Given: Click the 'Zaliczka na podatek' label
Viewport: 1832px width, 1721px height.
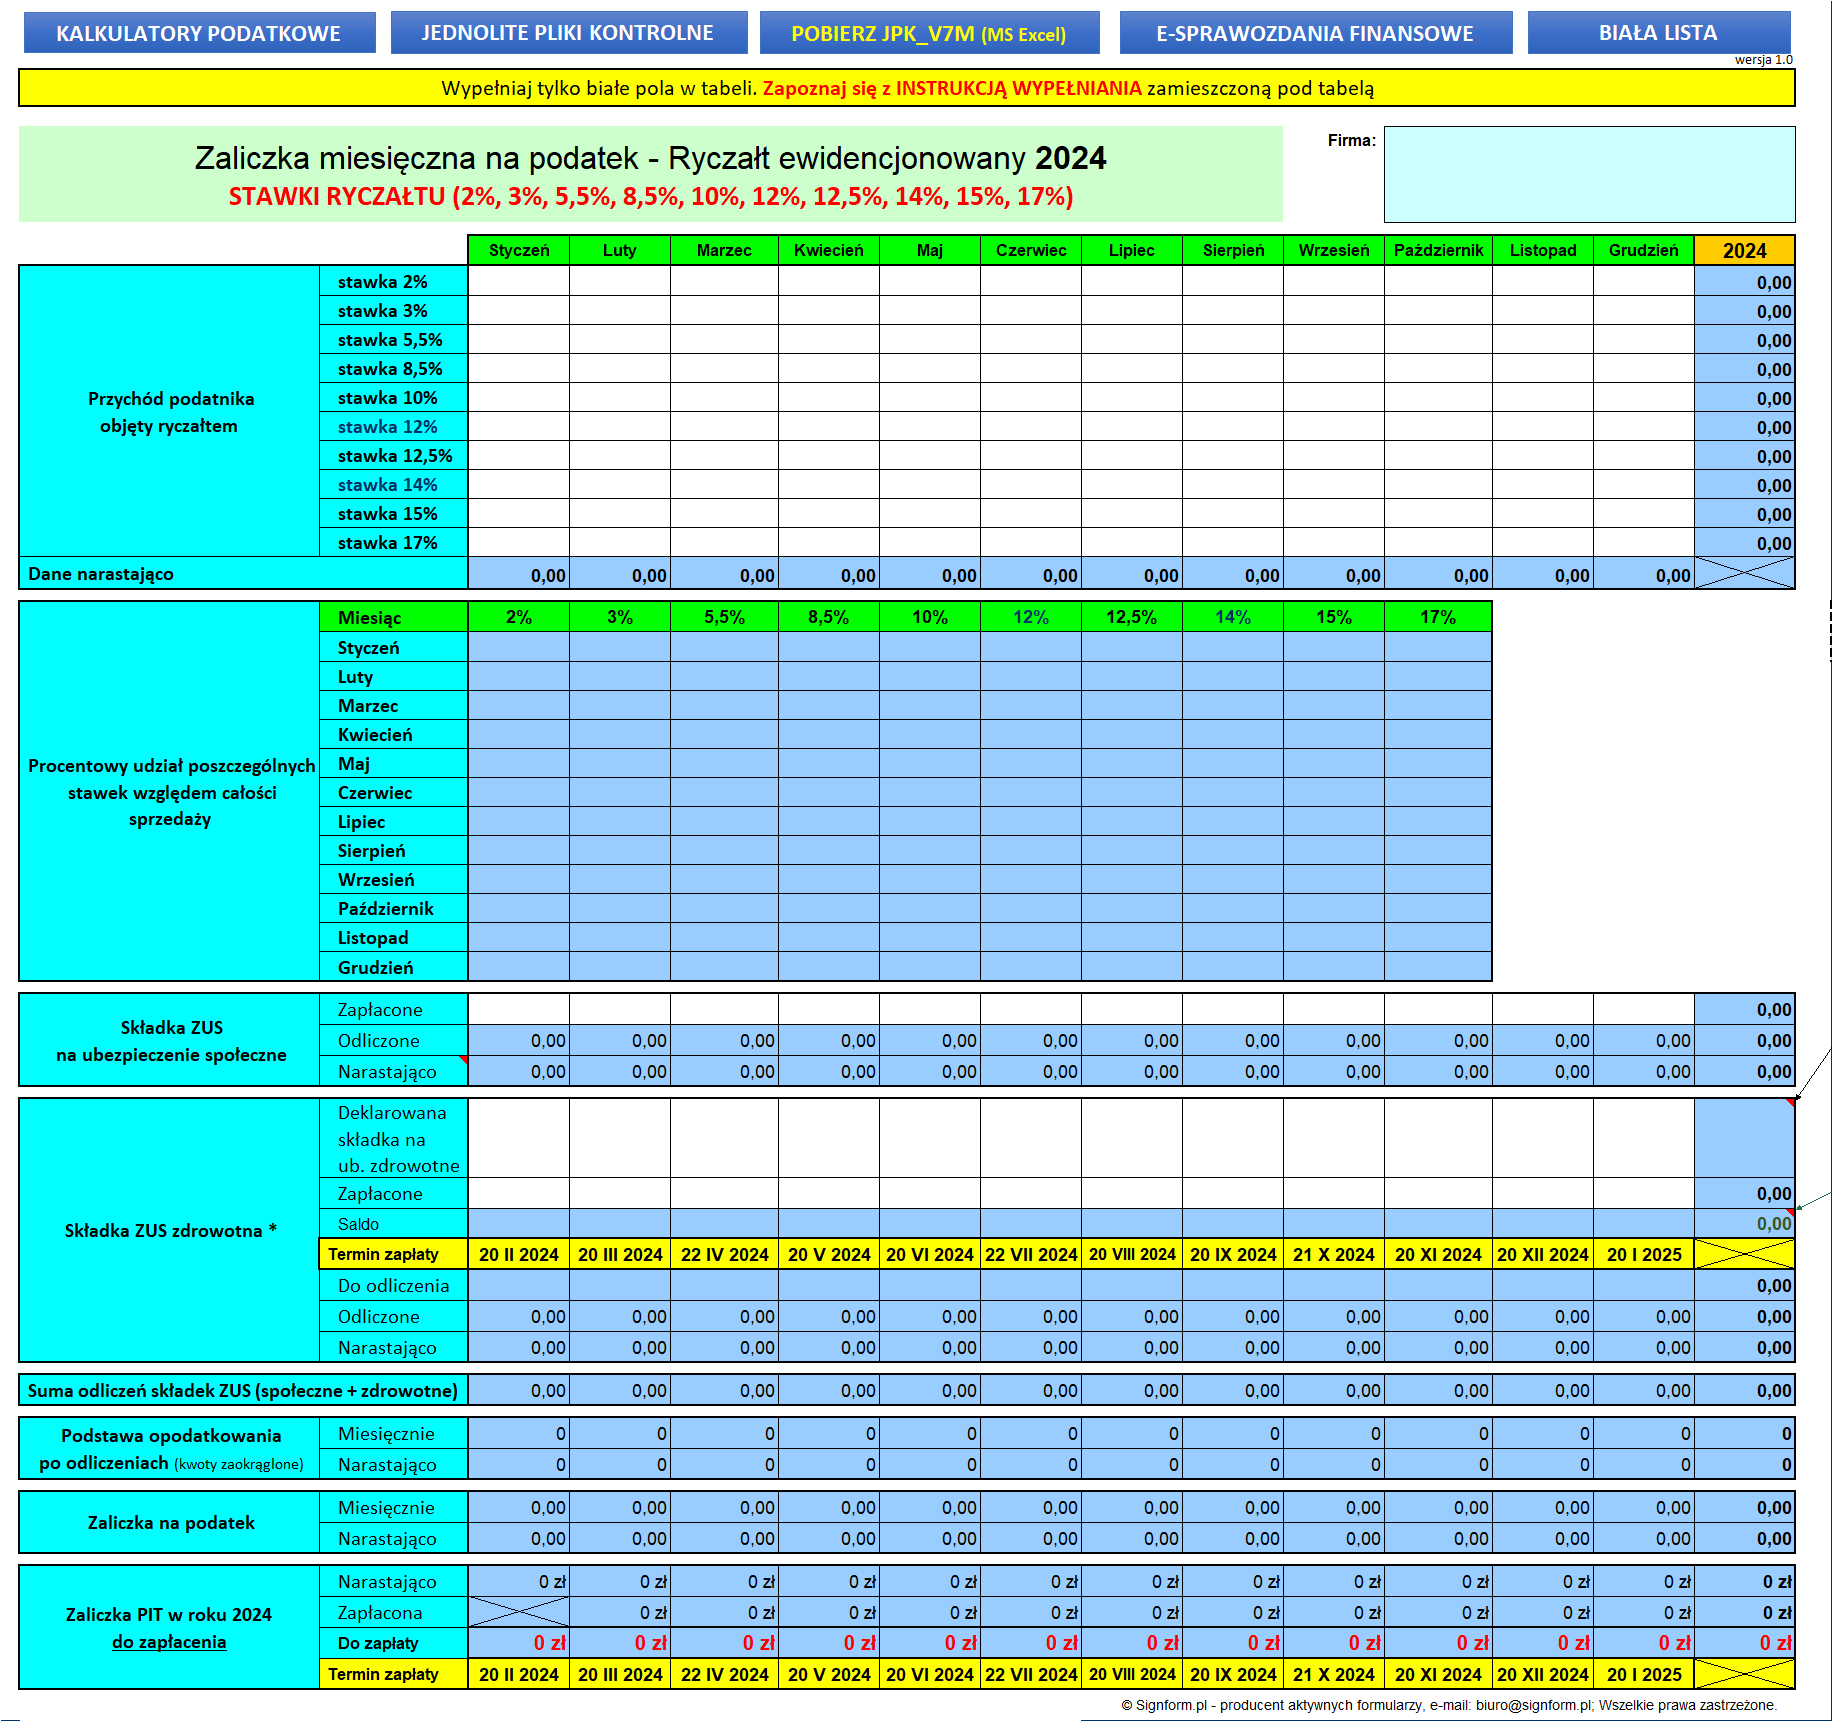Looking at the screenshot, I should coord(171,1522).
